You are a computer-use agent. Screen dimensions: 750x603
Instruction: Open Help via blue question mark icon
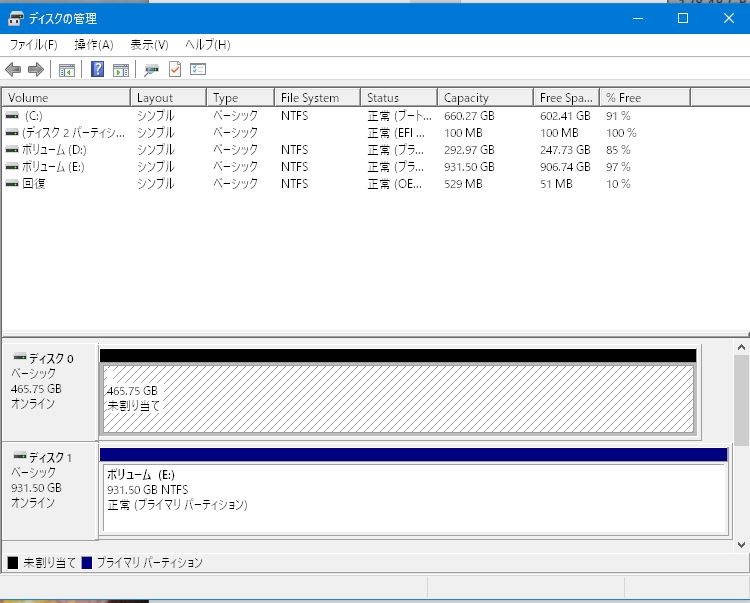(x=97, y=69)
